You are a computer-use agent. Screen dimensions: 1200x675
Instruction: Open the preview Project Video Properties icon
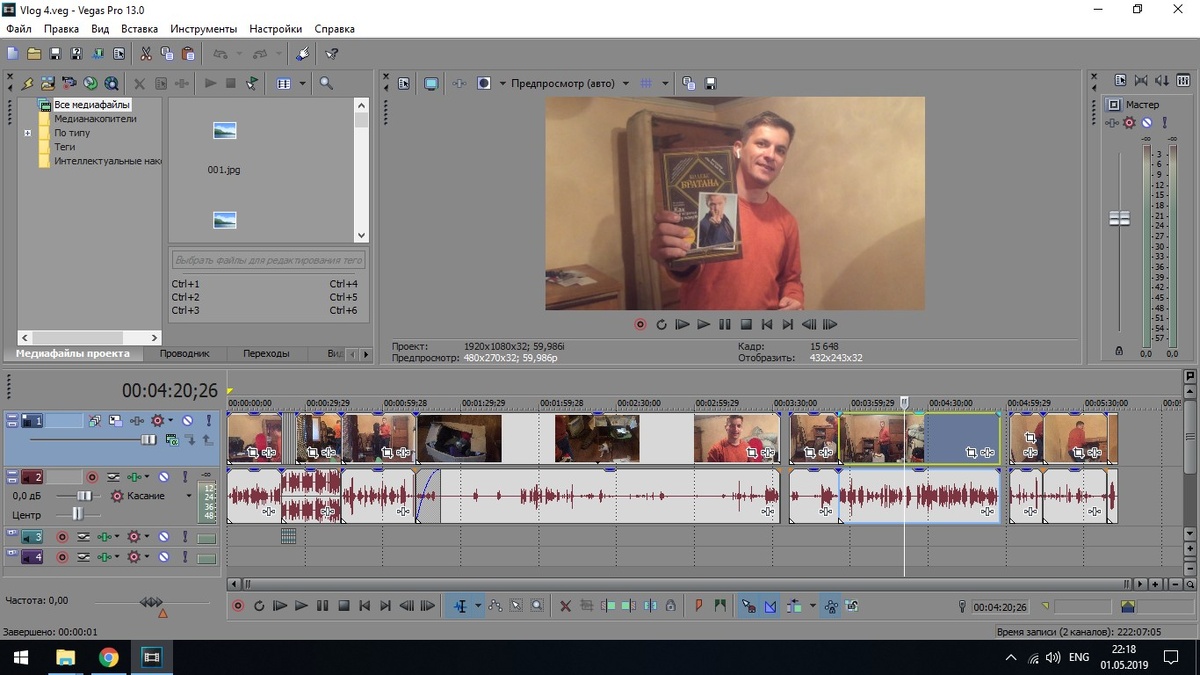(x=404, y=83)
